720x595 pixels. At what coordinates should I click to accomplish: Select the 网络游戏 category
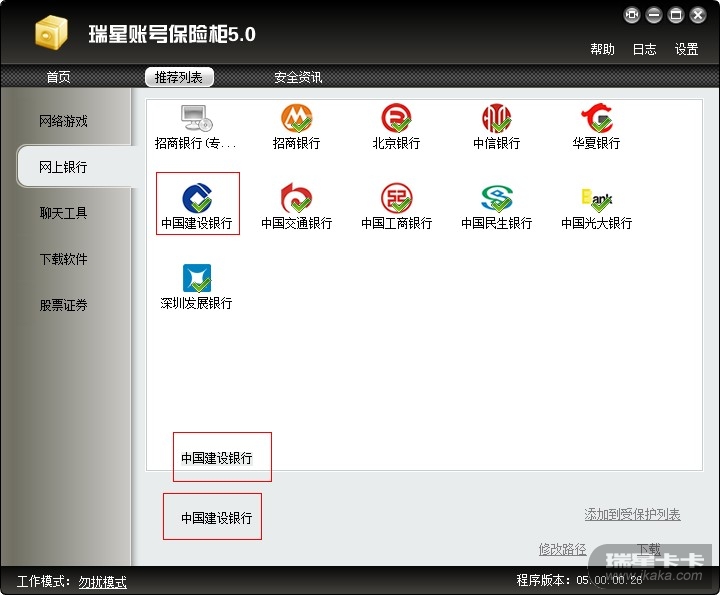(x=63, y=121)
